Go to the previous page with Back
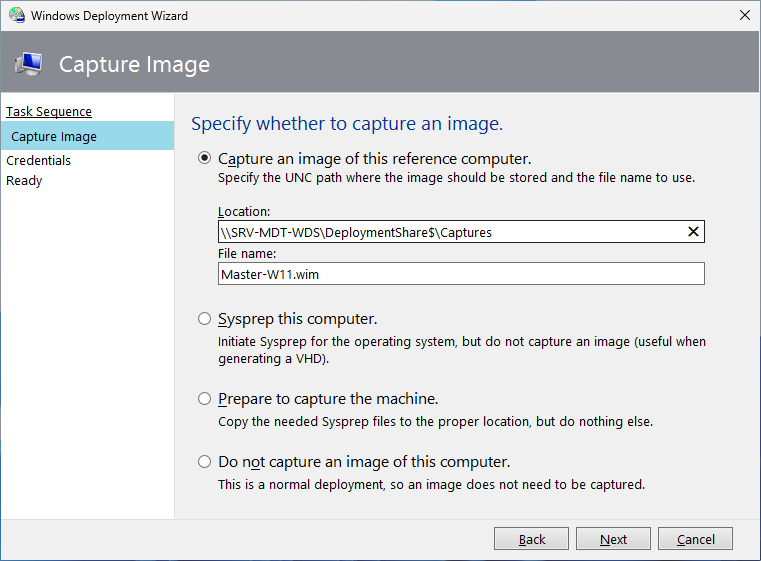 (x=531, y=539)
